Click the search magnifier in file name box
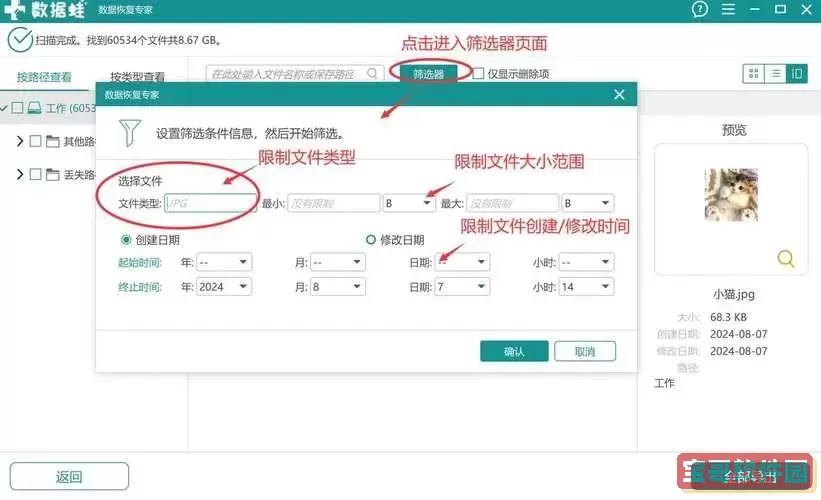The width and height of the screenshot is (821, 500). click(x=372, y=73)
